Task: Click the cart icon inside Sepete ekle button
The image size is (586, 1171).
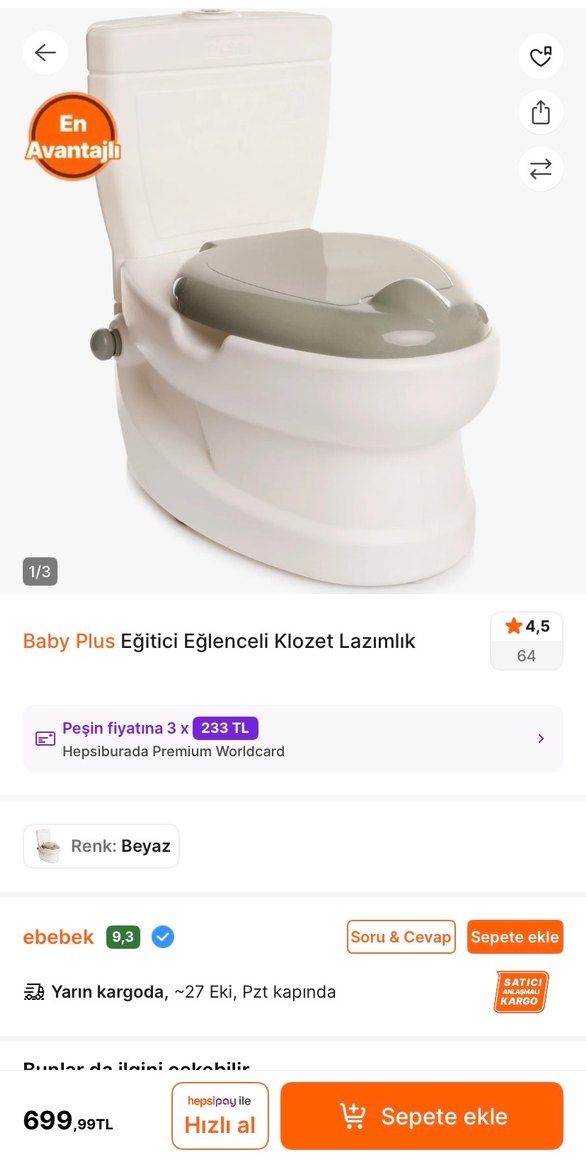Action: (352, 1116)
